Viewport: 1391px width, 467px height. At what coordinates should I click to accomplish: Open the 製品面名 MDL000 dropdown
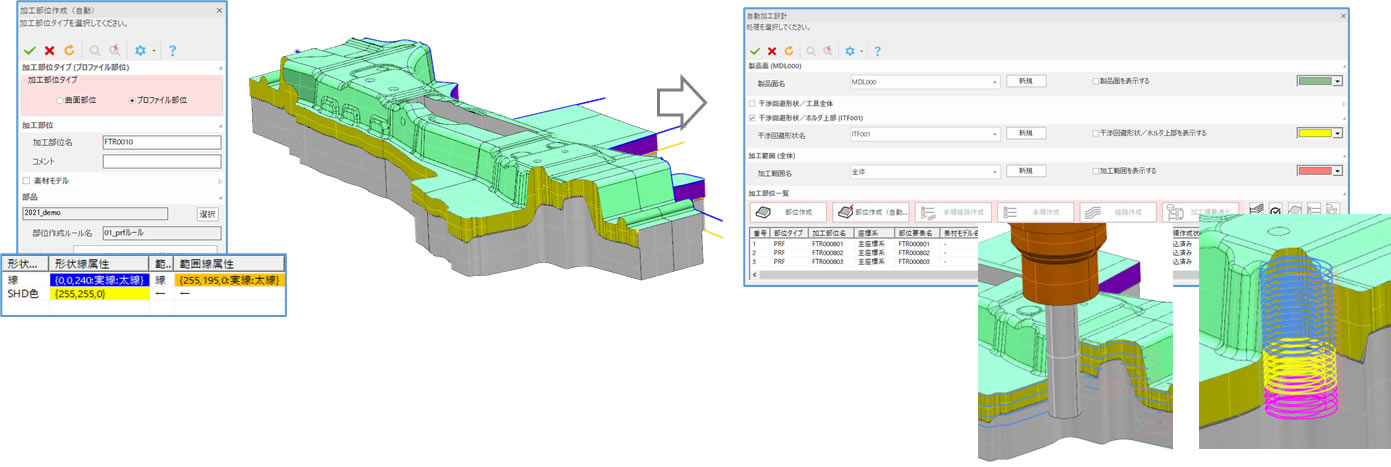[995, 82]
